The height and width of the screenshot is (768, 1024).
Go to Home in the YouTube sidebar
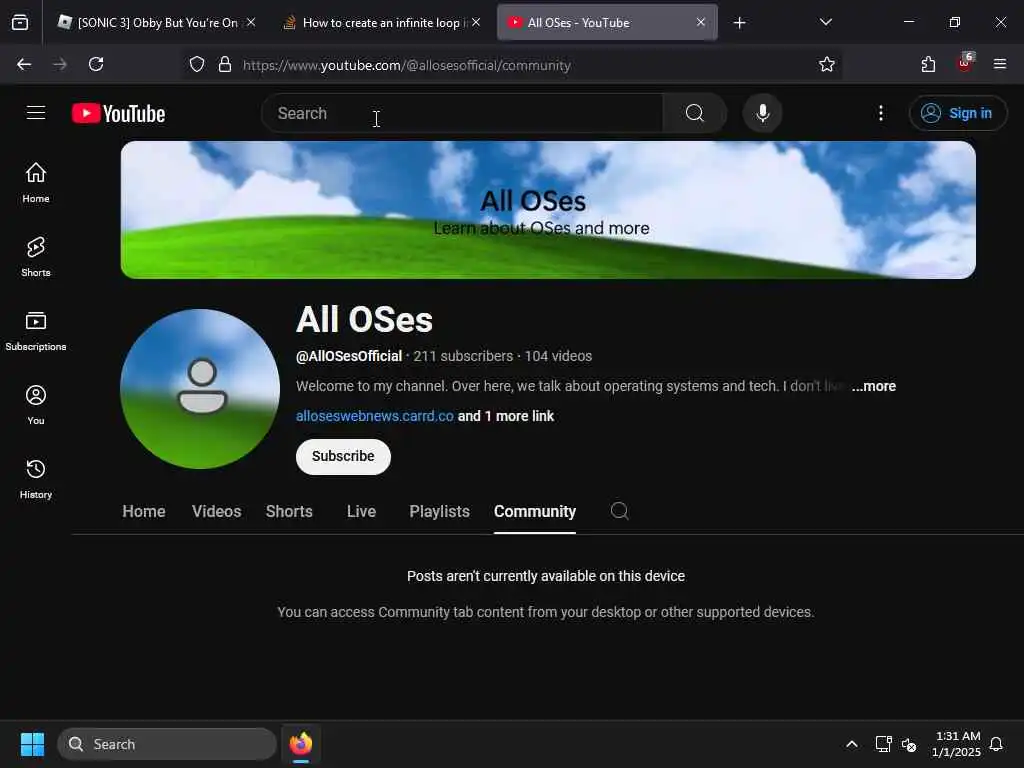[36, 183]
